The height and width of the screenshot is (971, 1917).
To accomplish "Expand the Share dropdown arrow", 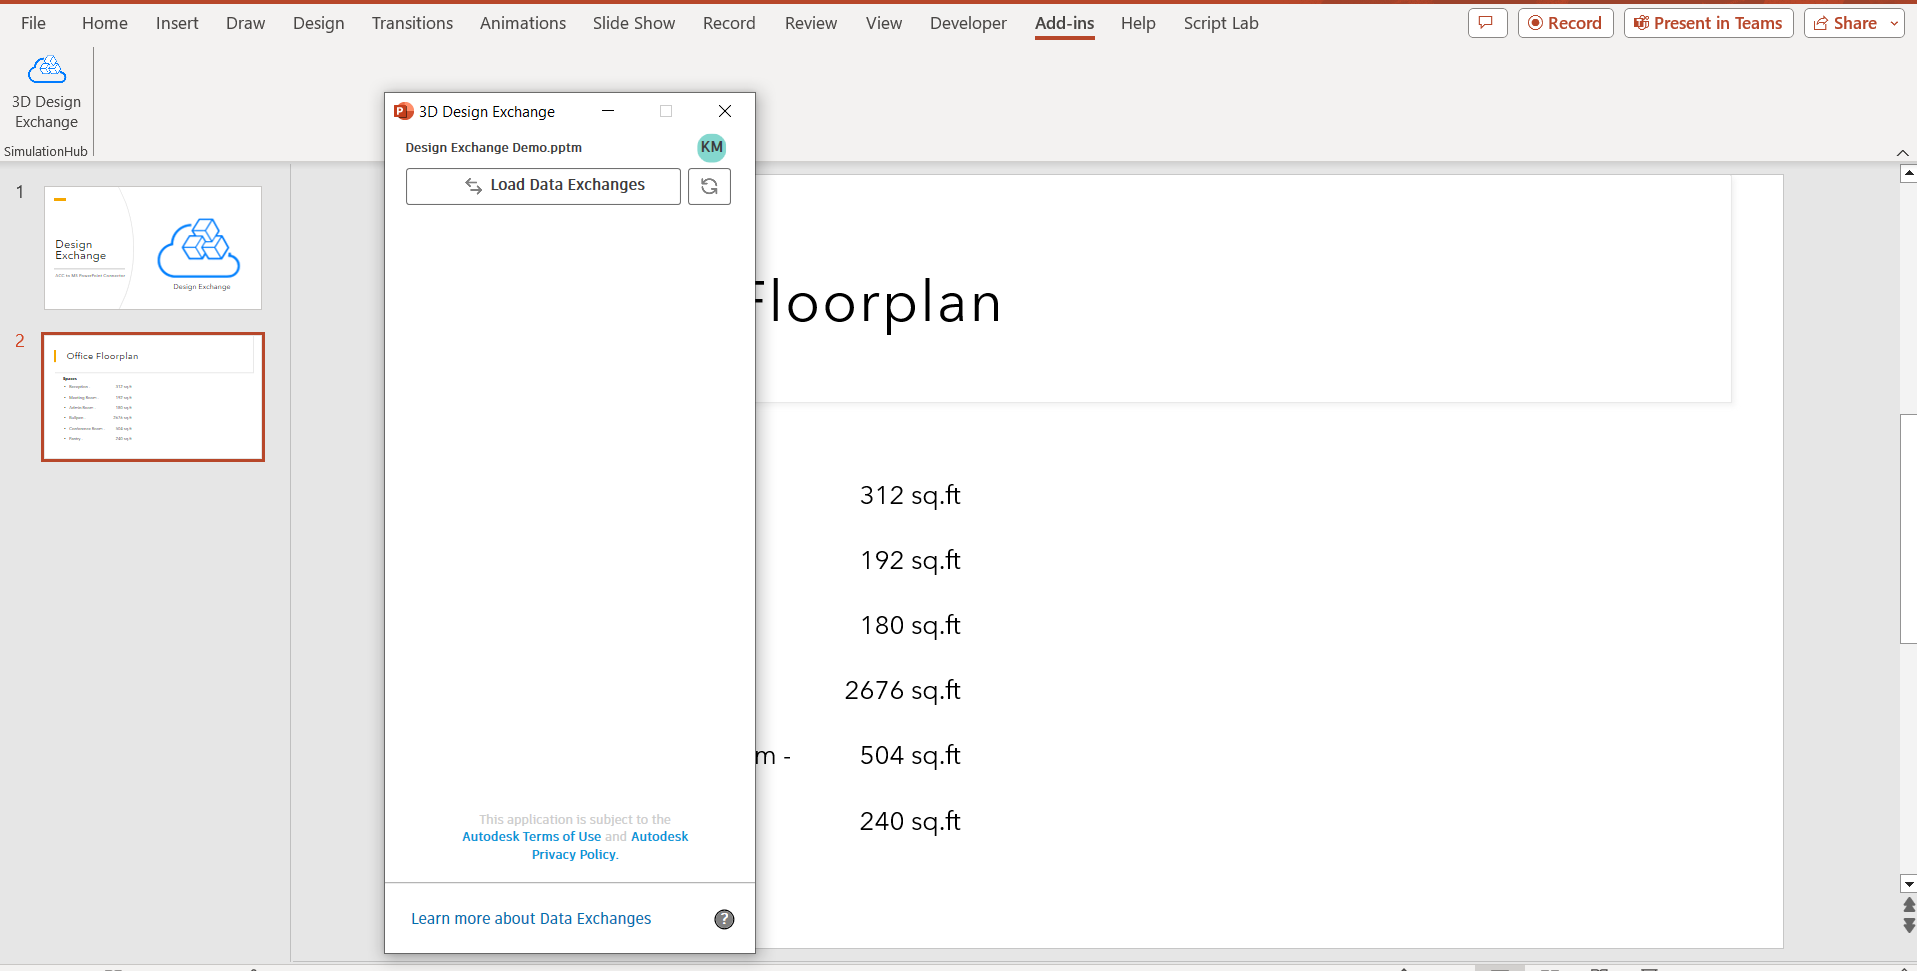I will coord(1894,23).
